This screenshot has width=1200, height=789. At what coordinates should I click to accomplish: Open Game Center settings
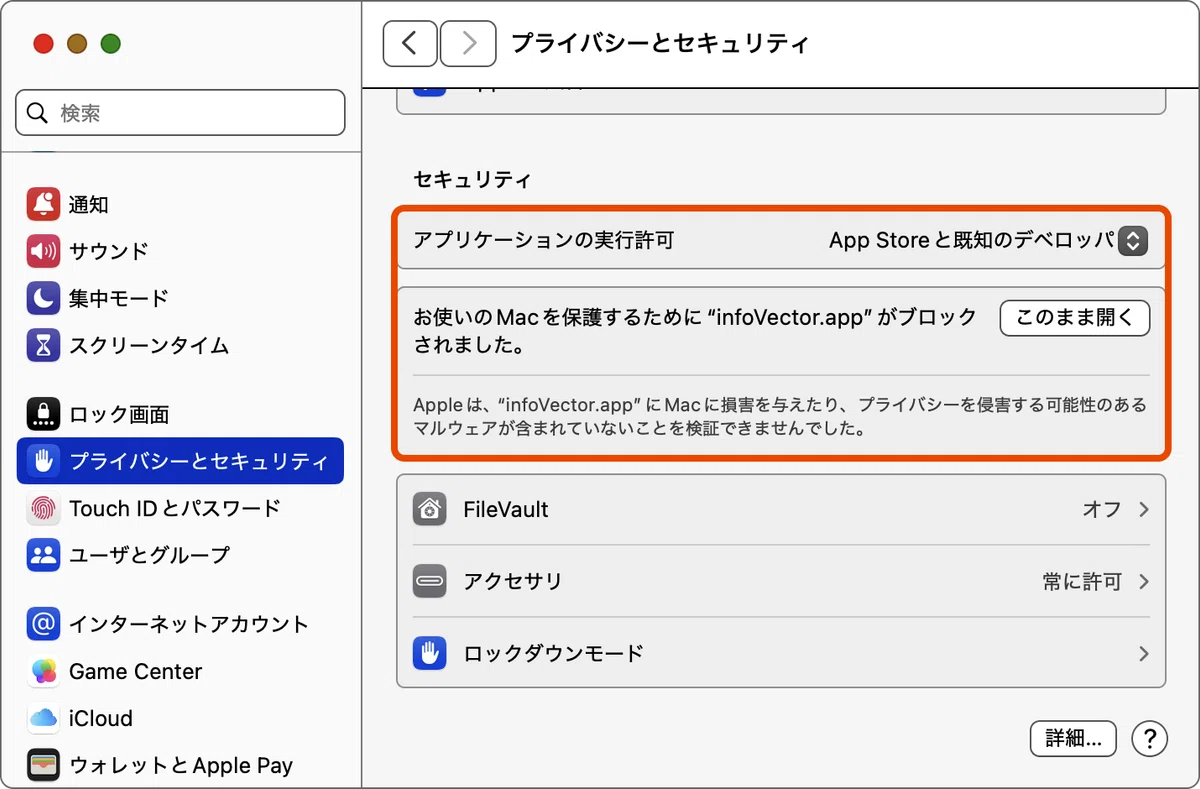point(180,671)
